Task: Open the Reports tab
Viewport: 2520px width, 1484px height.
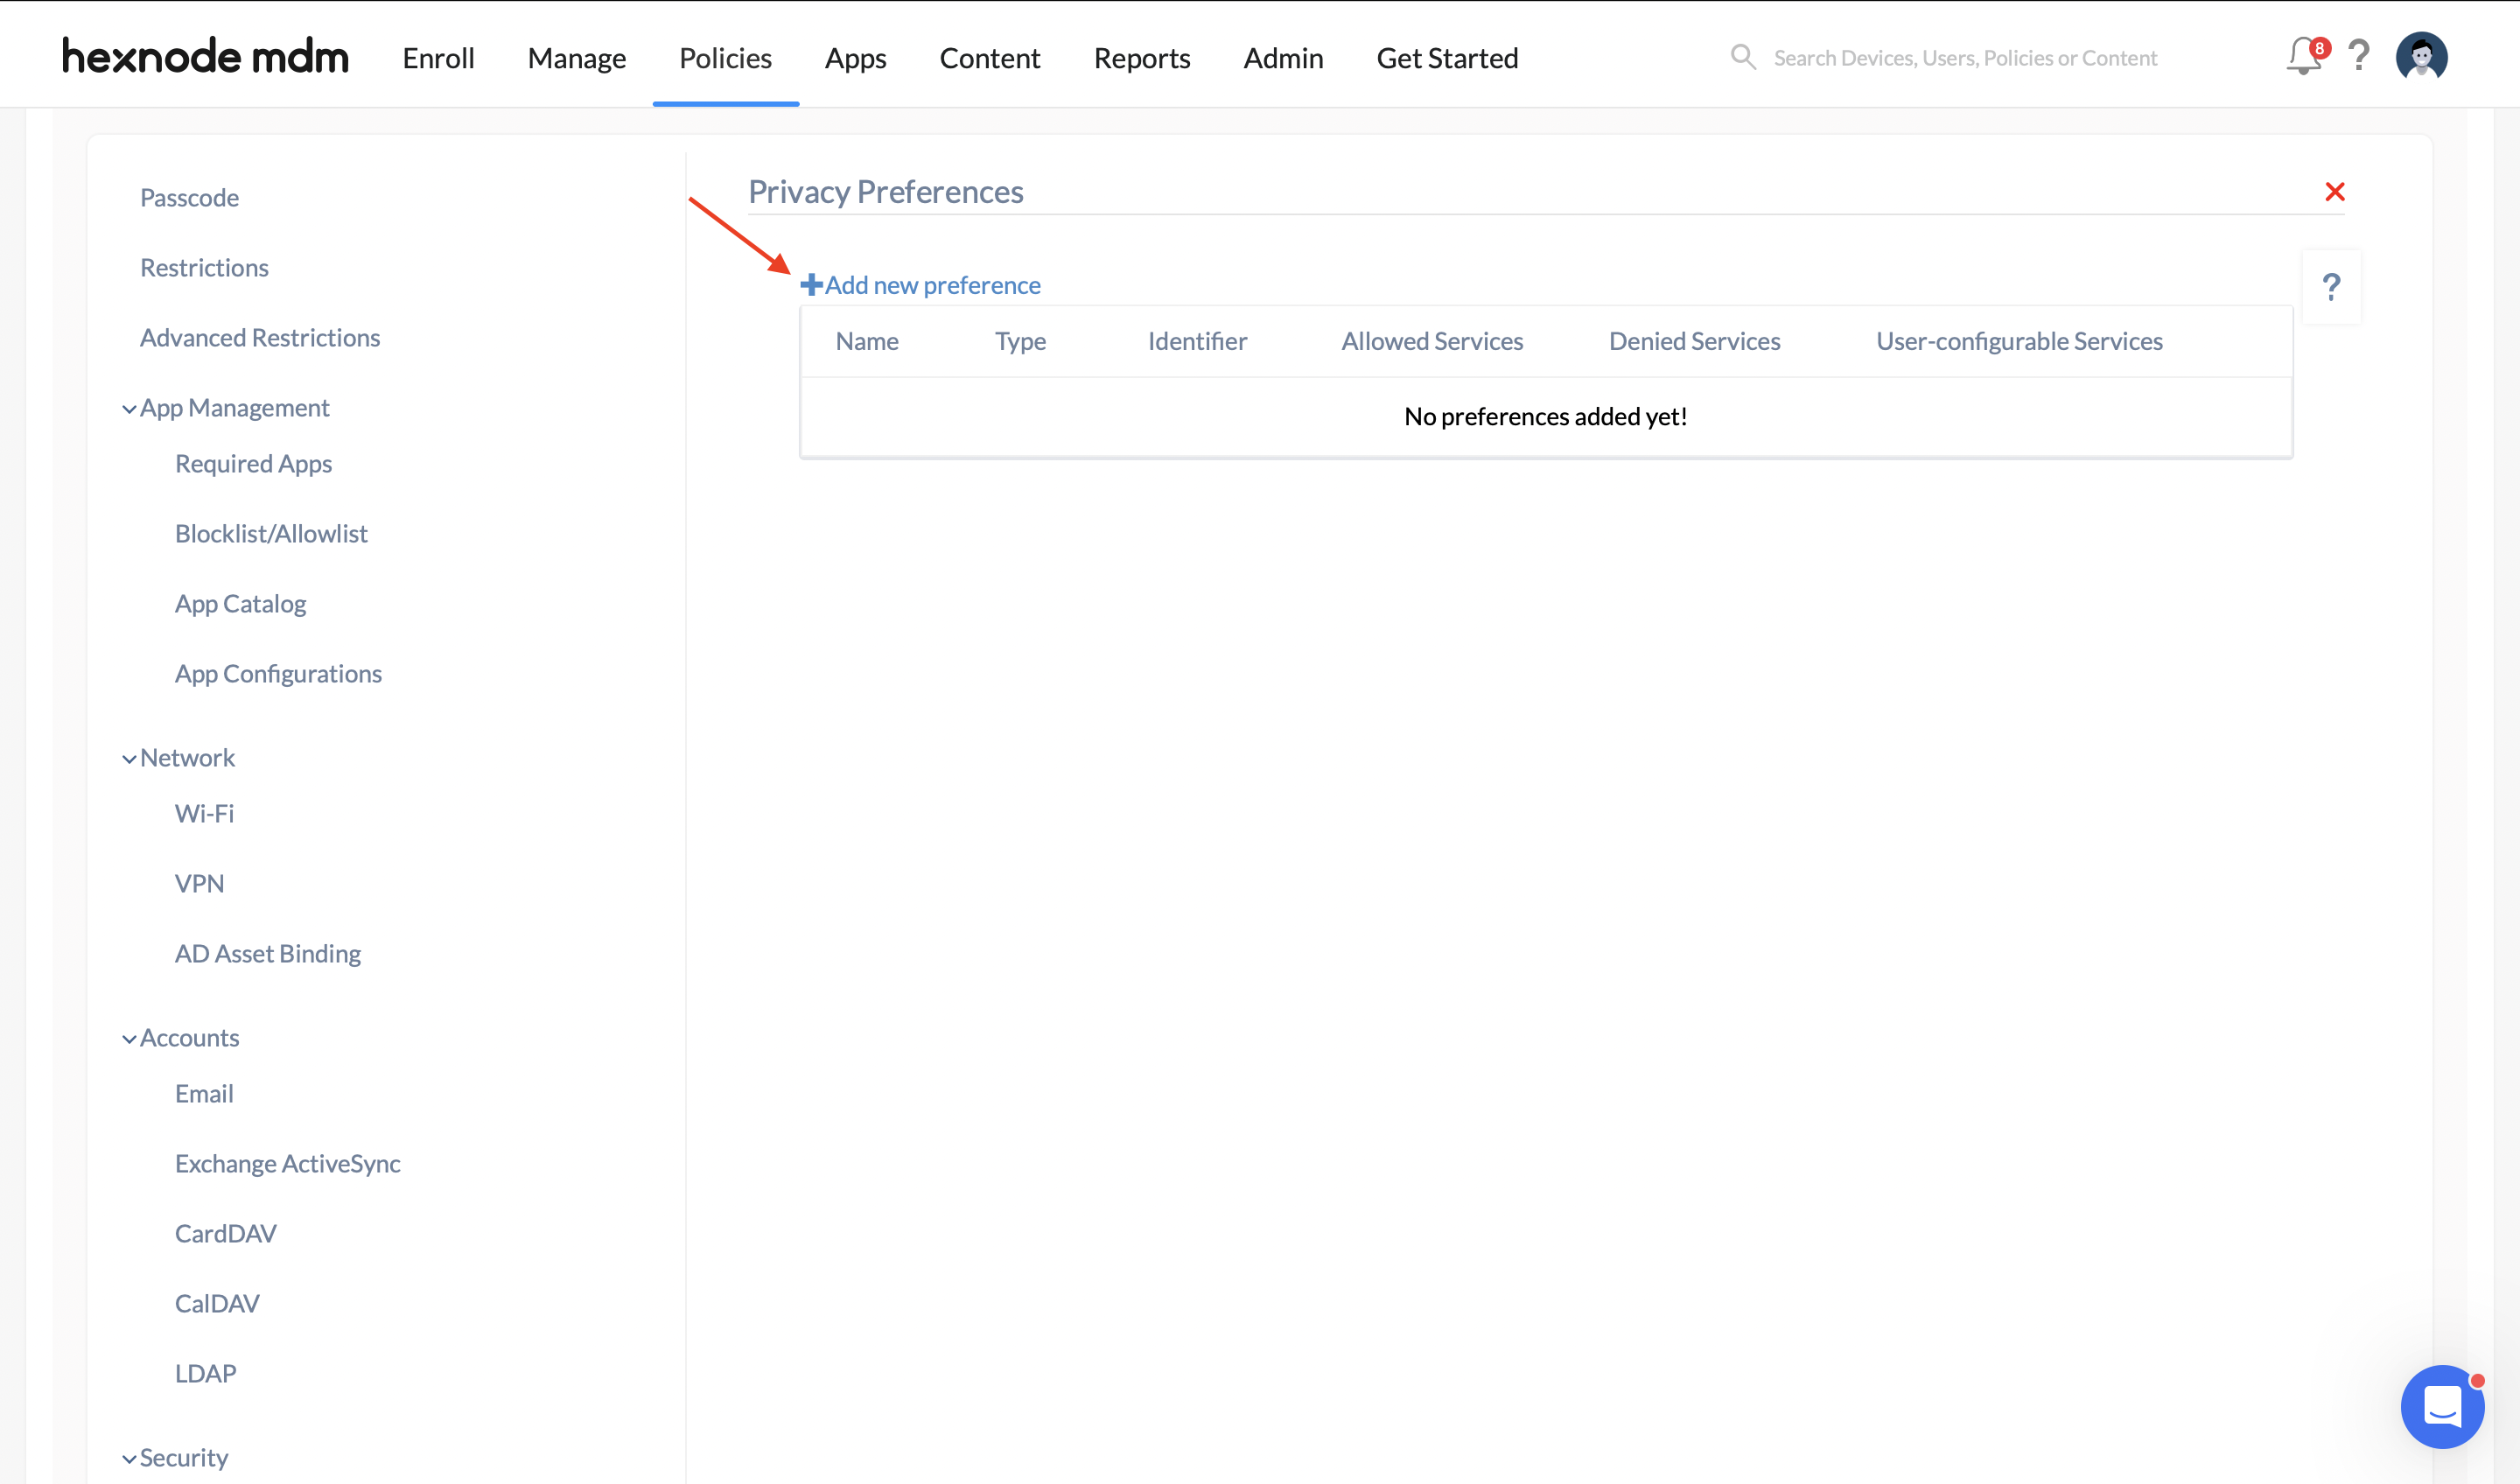Action: 1142,58
